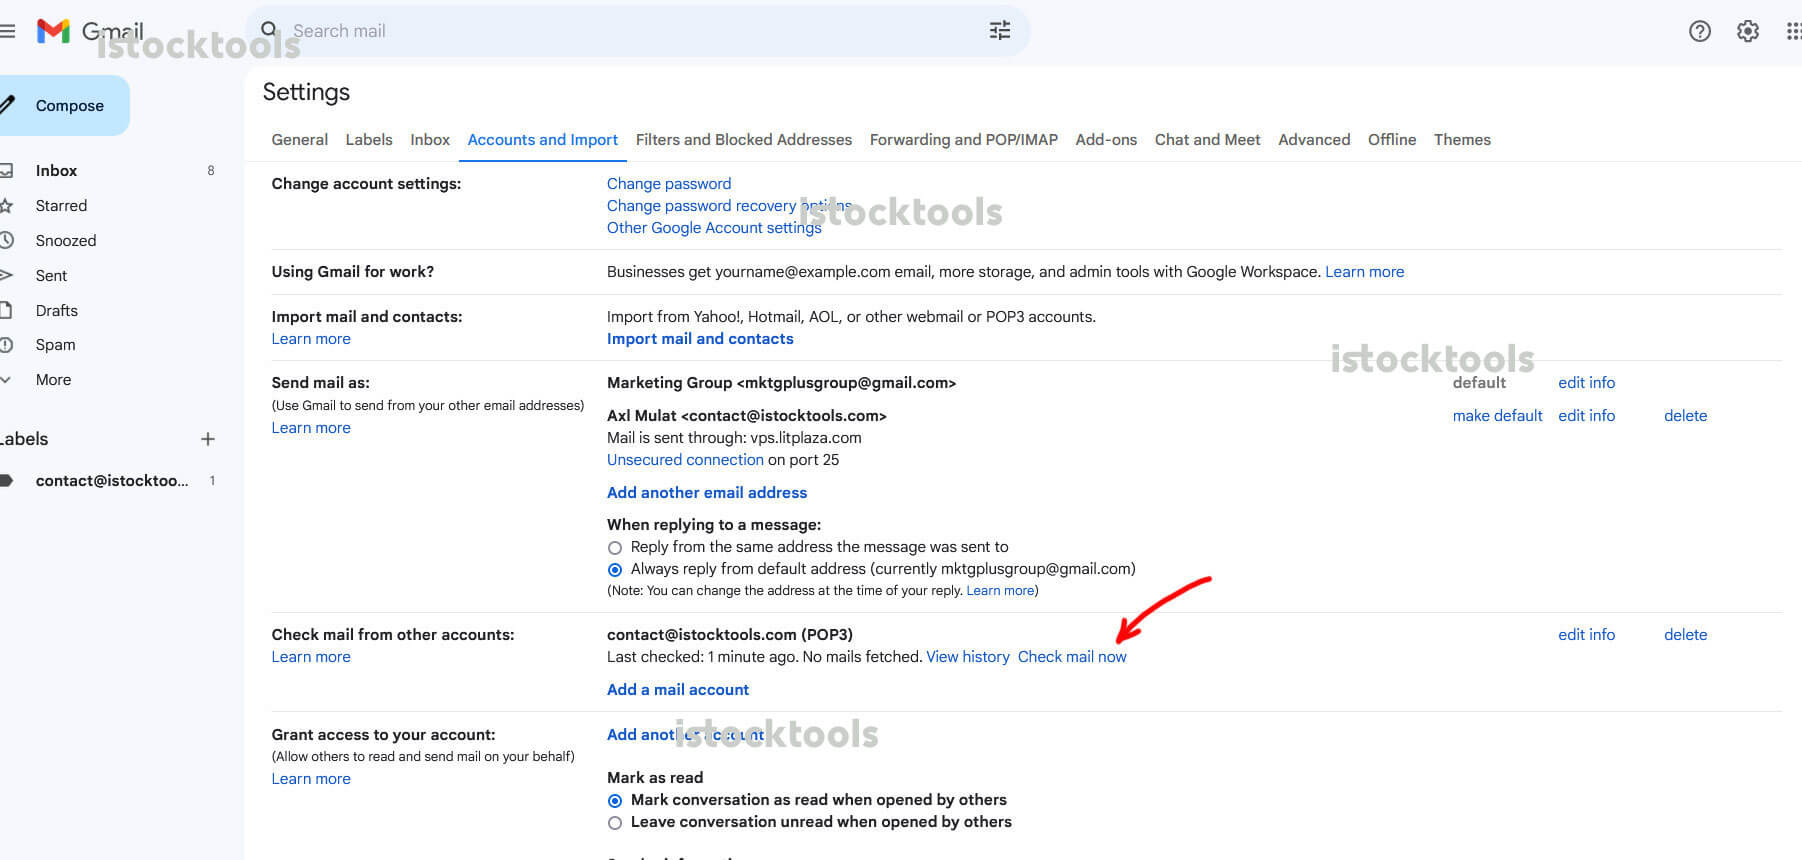Click the Unsecured connection link

685,460
